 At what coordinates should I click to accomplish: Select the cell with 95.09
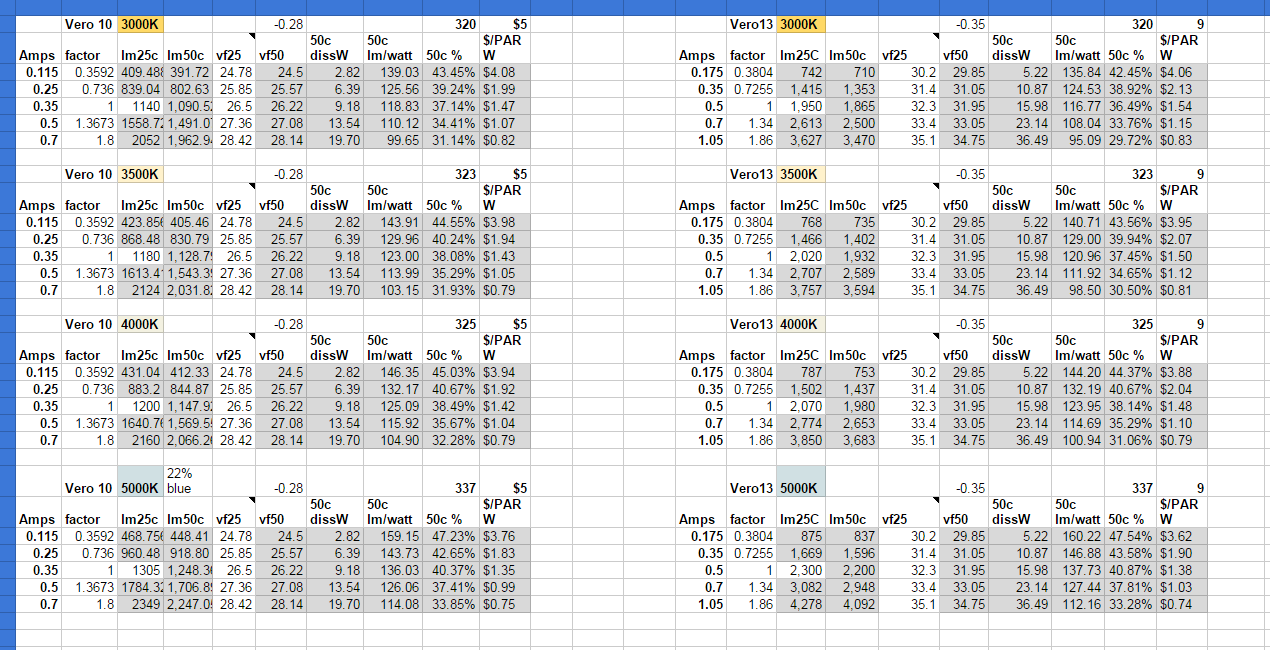point(1077,140)
